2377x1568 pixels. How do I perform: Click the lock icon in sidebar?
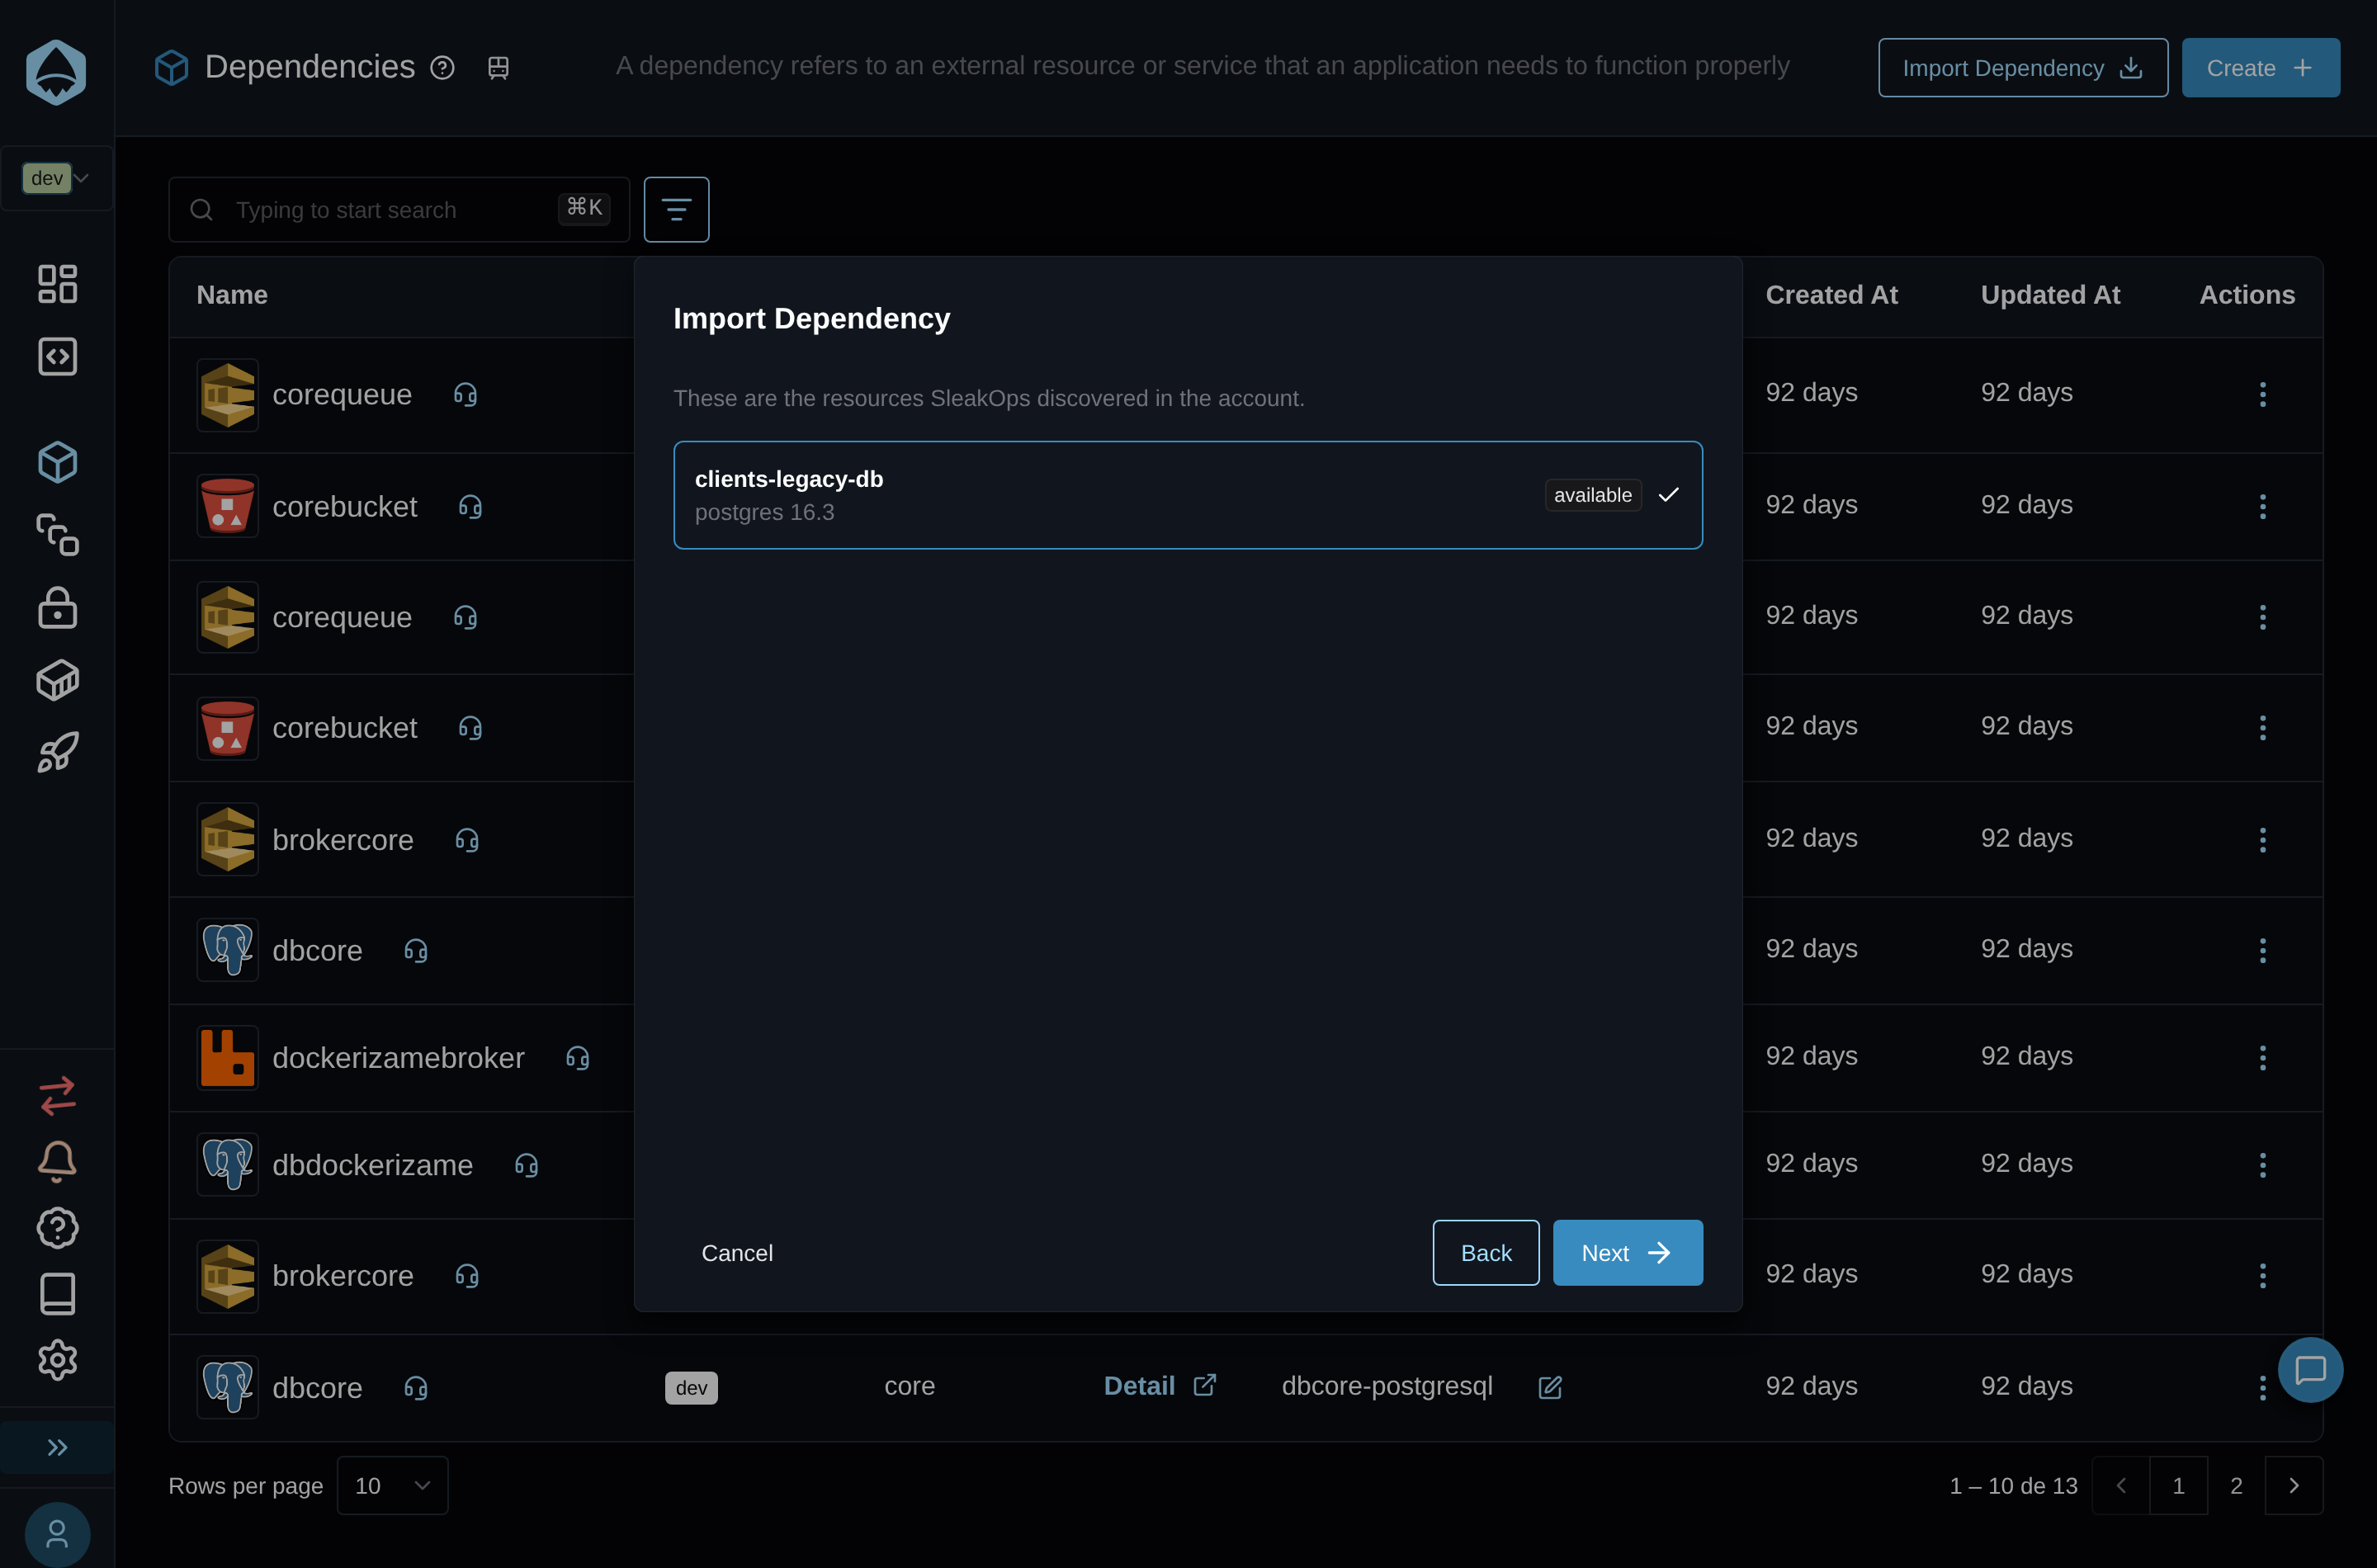57,608
